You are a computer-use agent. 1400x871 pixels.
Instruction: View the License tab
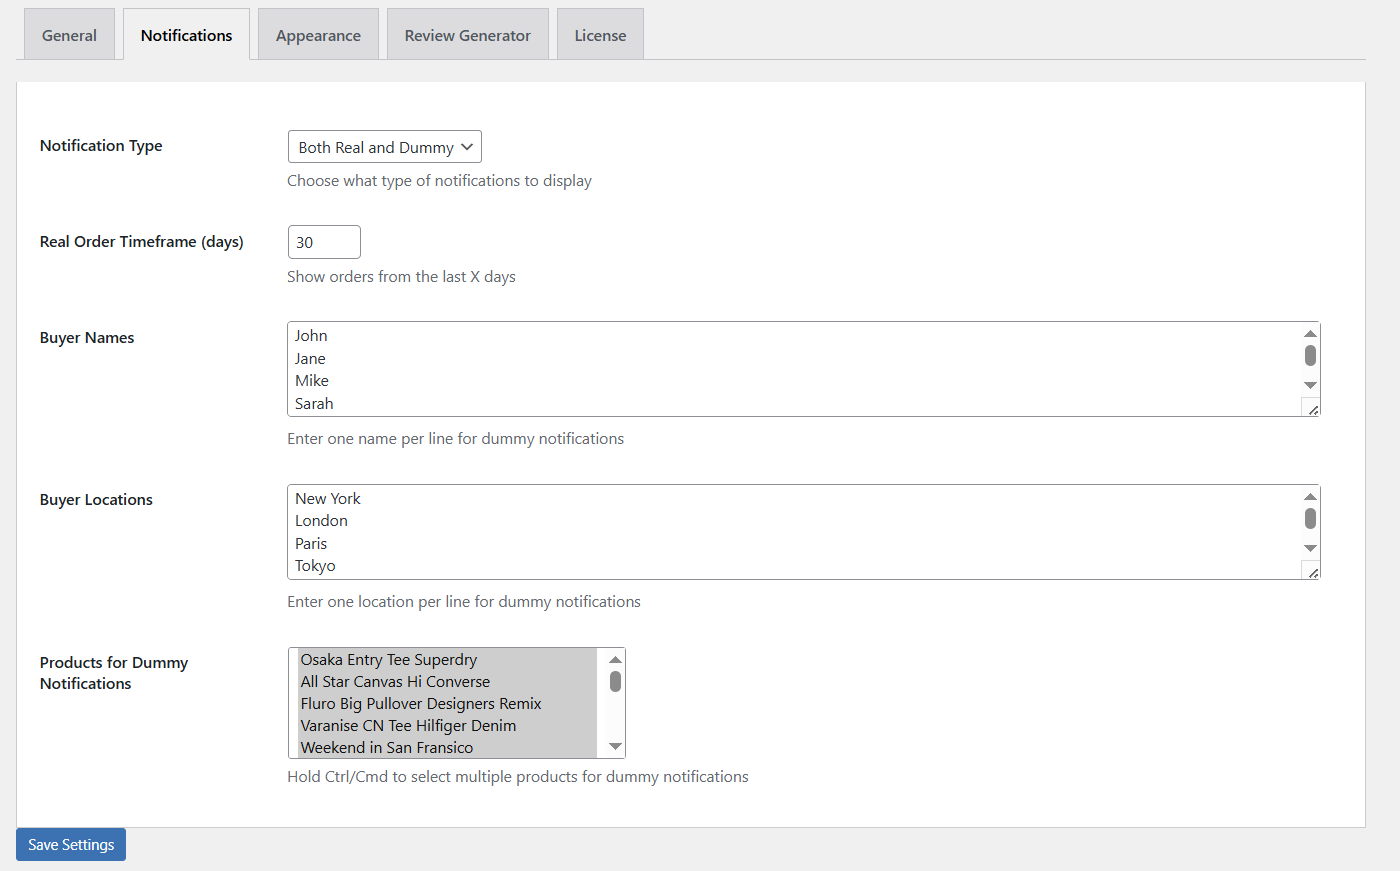[599, 34]
